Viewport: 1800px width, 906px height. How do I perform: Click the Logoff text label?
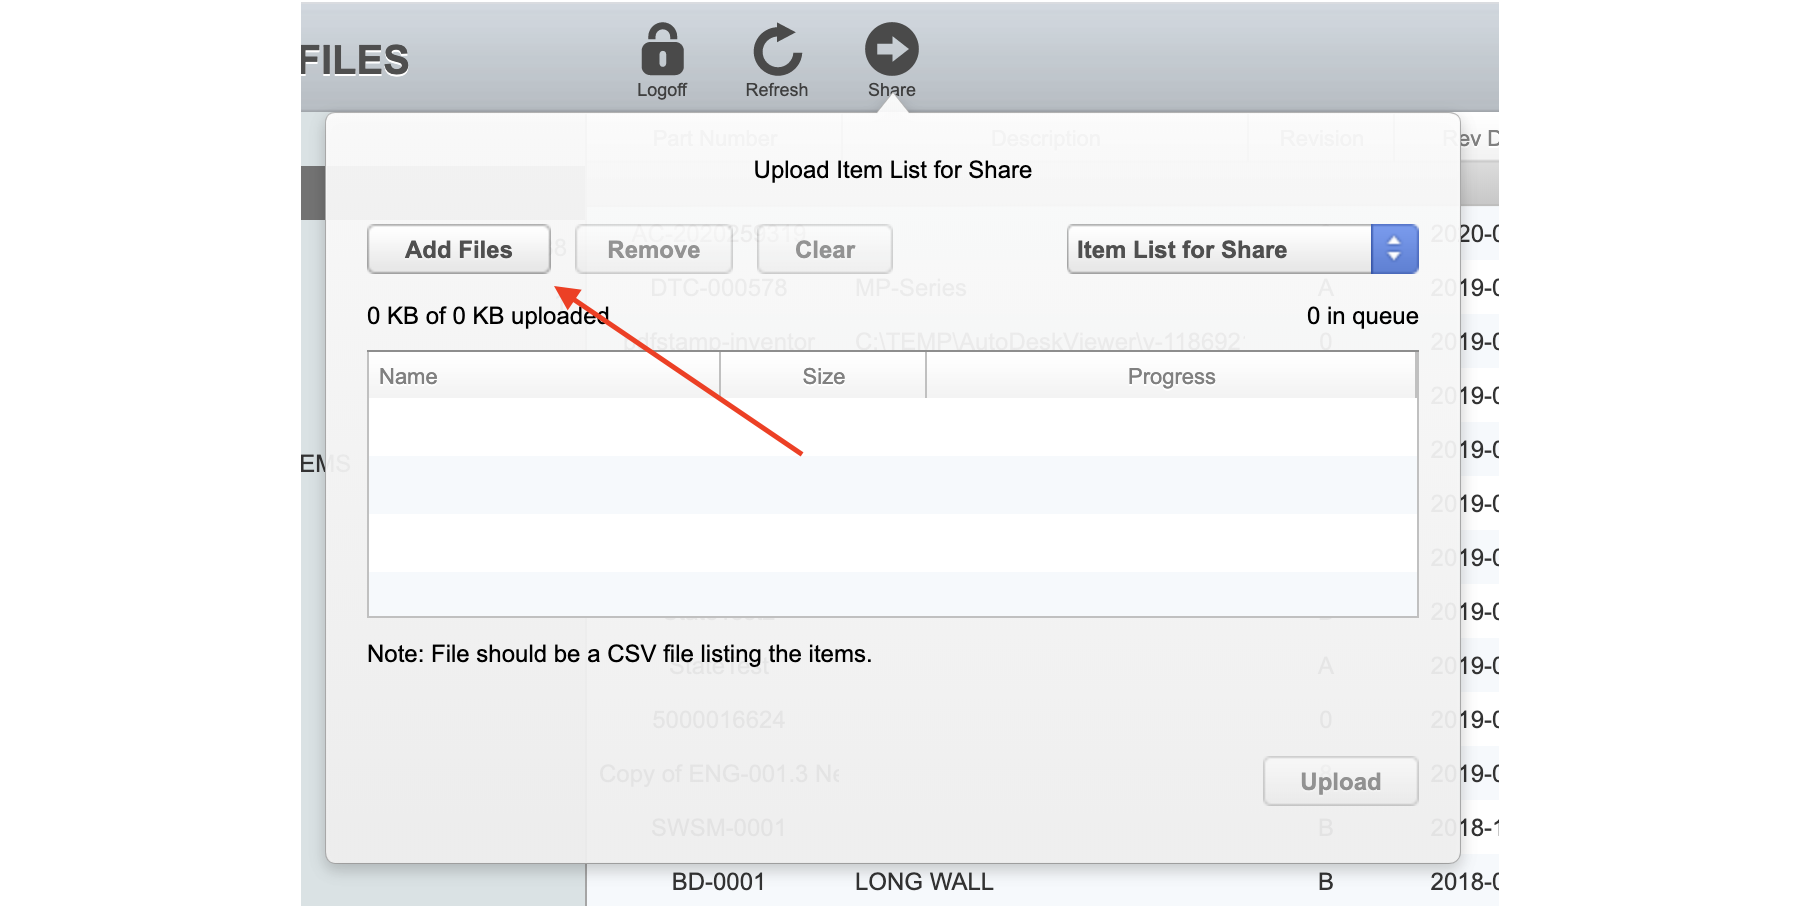point(662,90)
